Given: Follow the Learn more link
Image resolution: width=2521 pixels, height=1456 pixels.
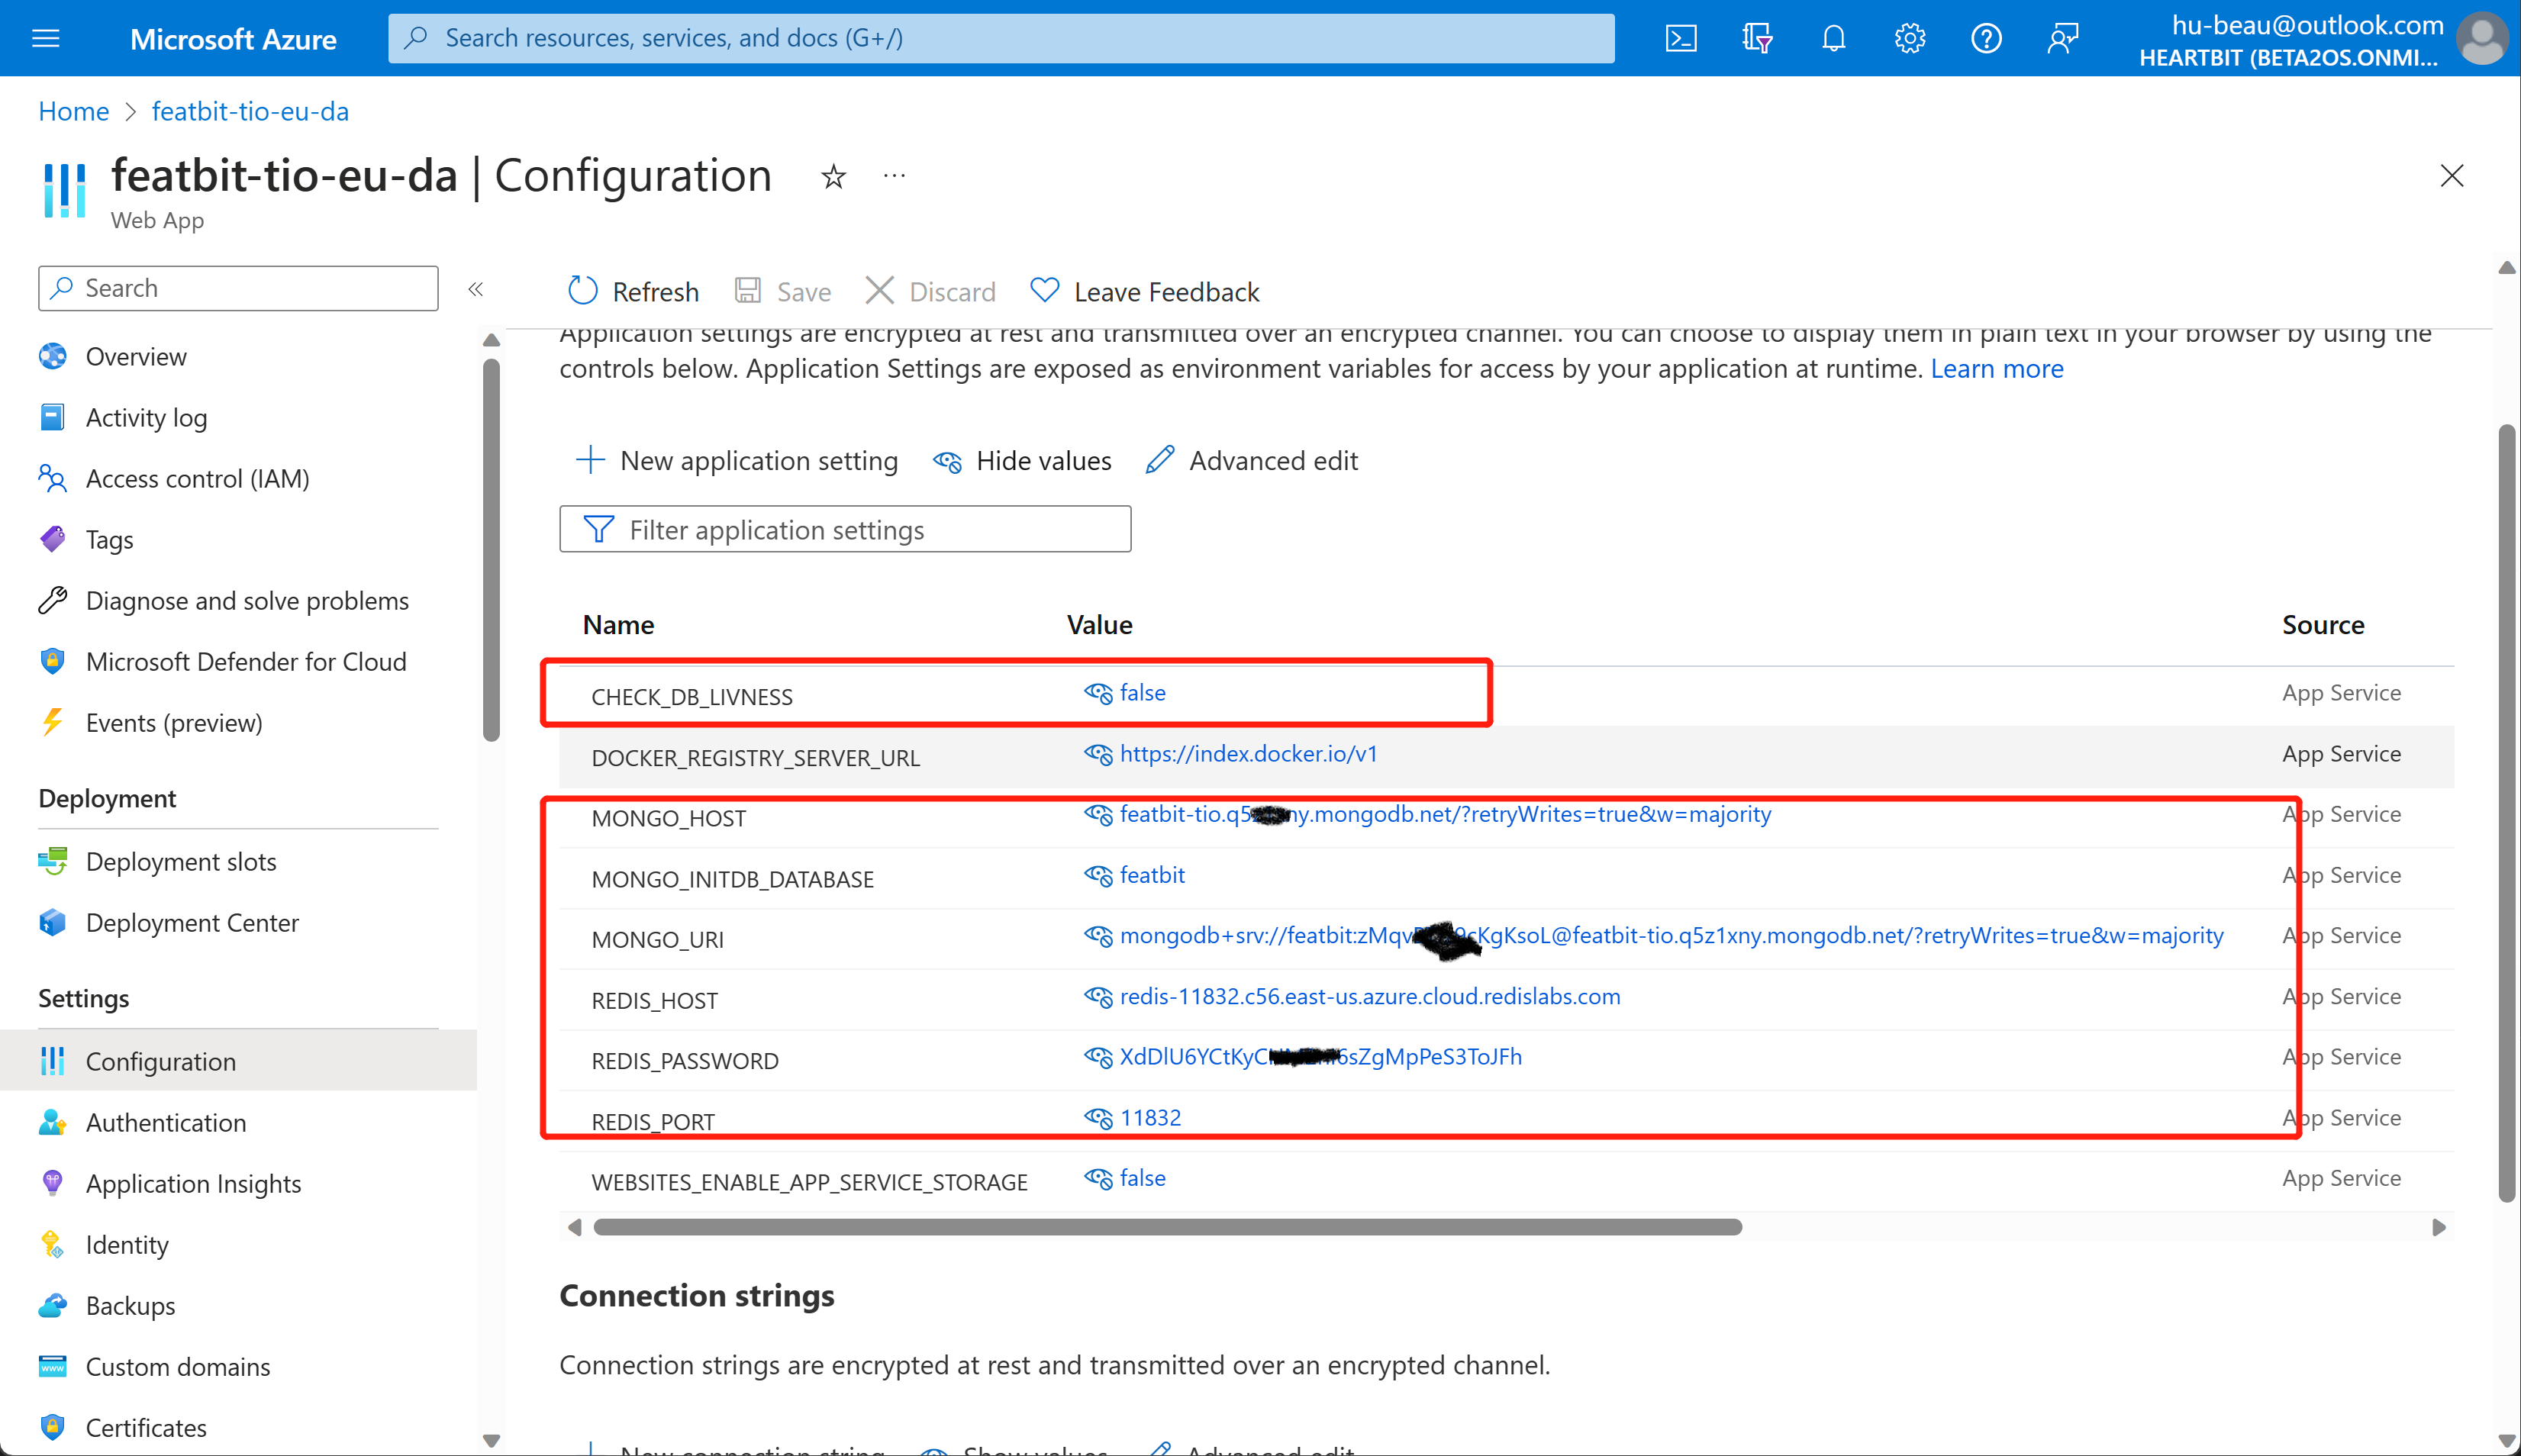Looking at the screenshot, I should [1996, 369].
